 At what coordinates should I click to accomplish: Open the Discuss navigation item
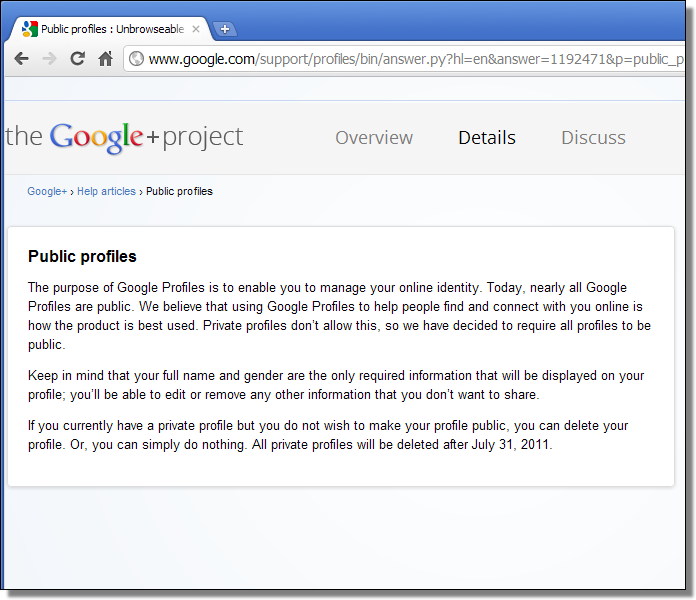coord(593,138)
